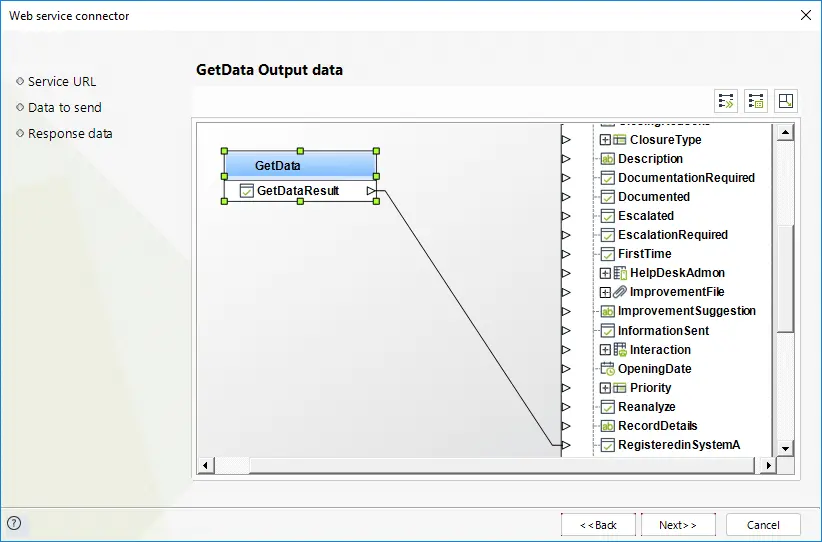Expand the ClosureType node
The image size is (822, 542).
coord(605,140)
